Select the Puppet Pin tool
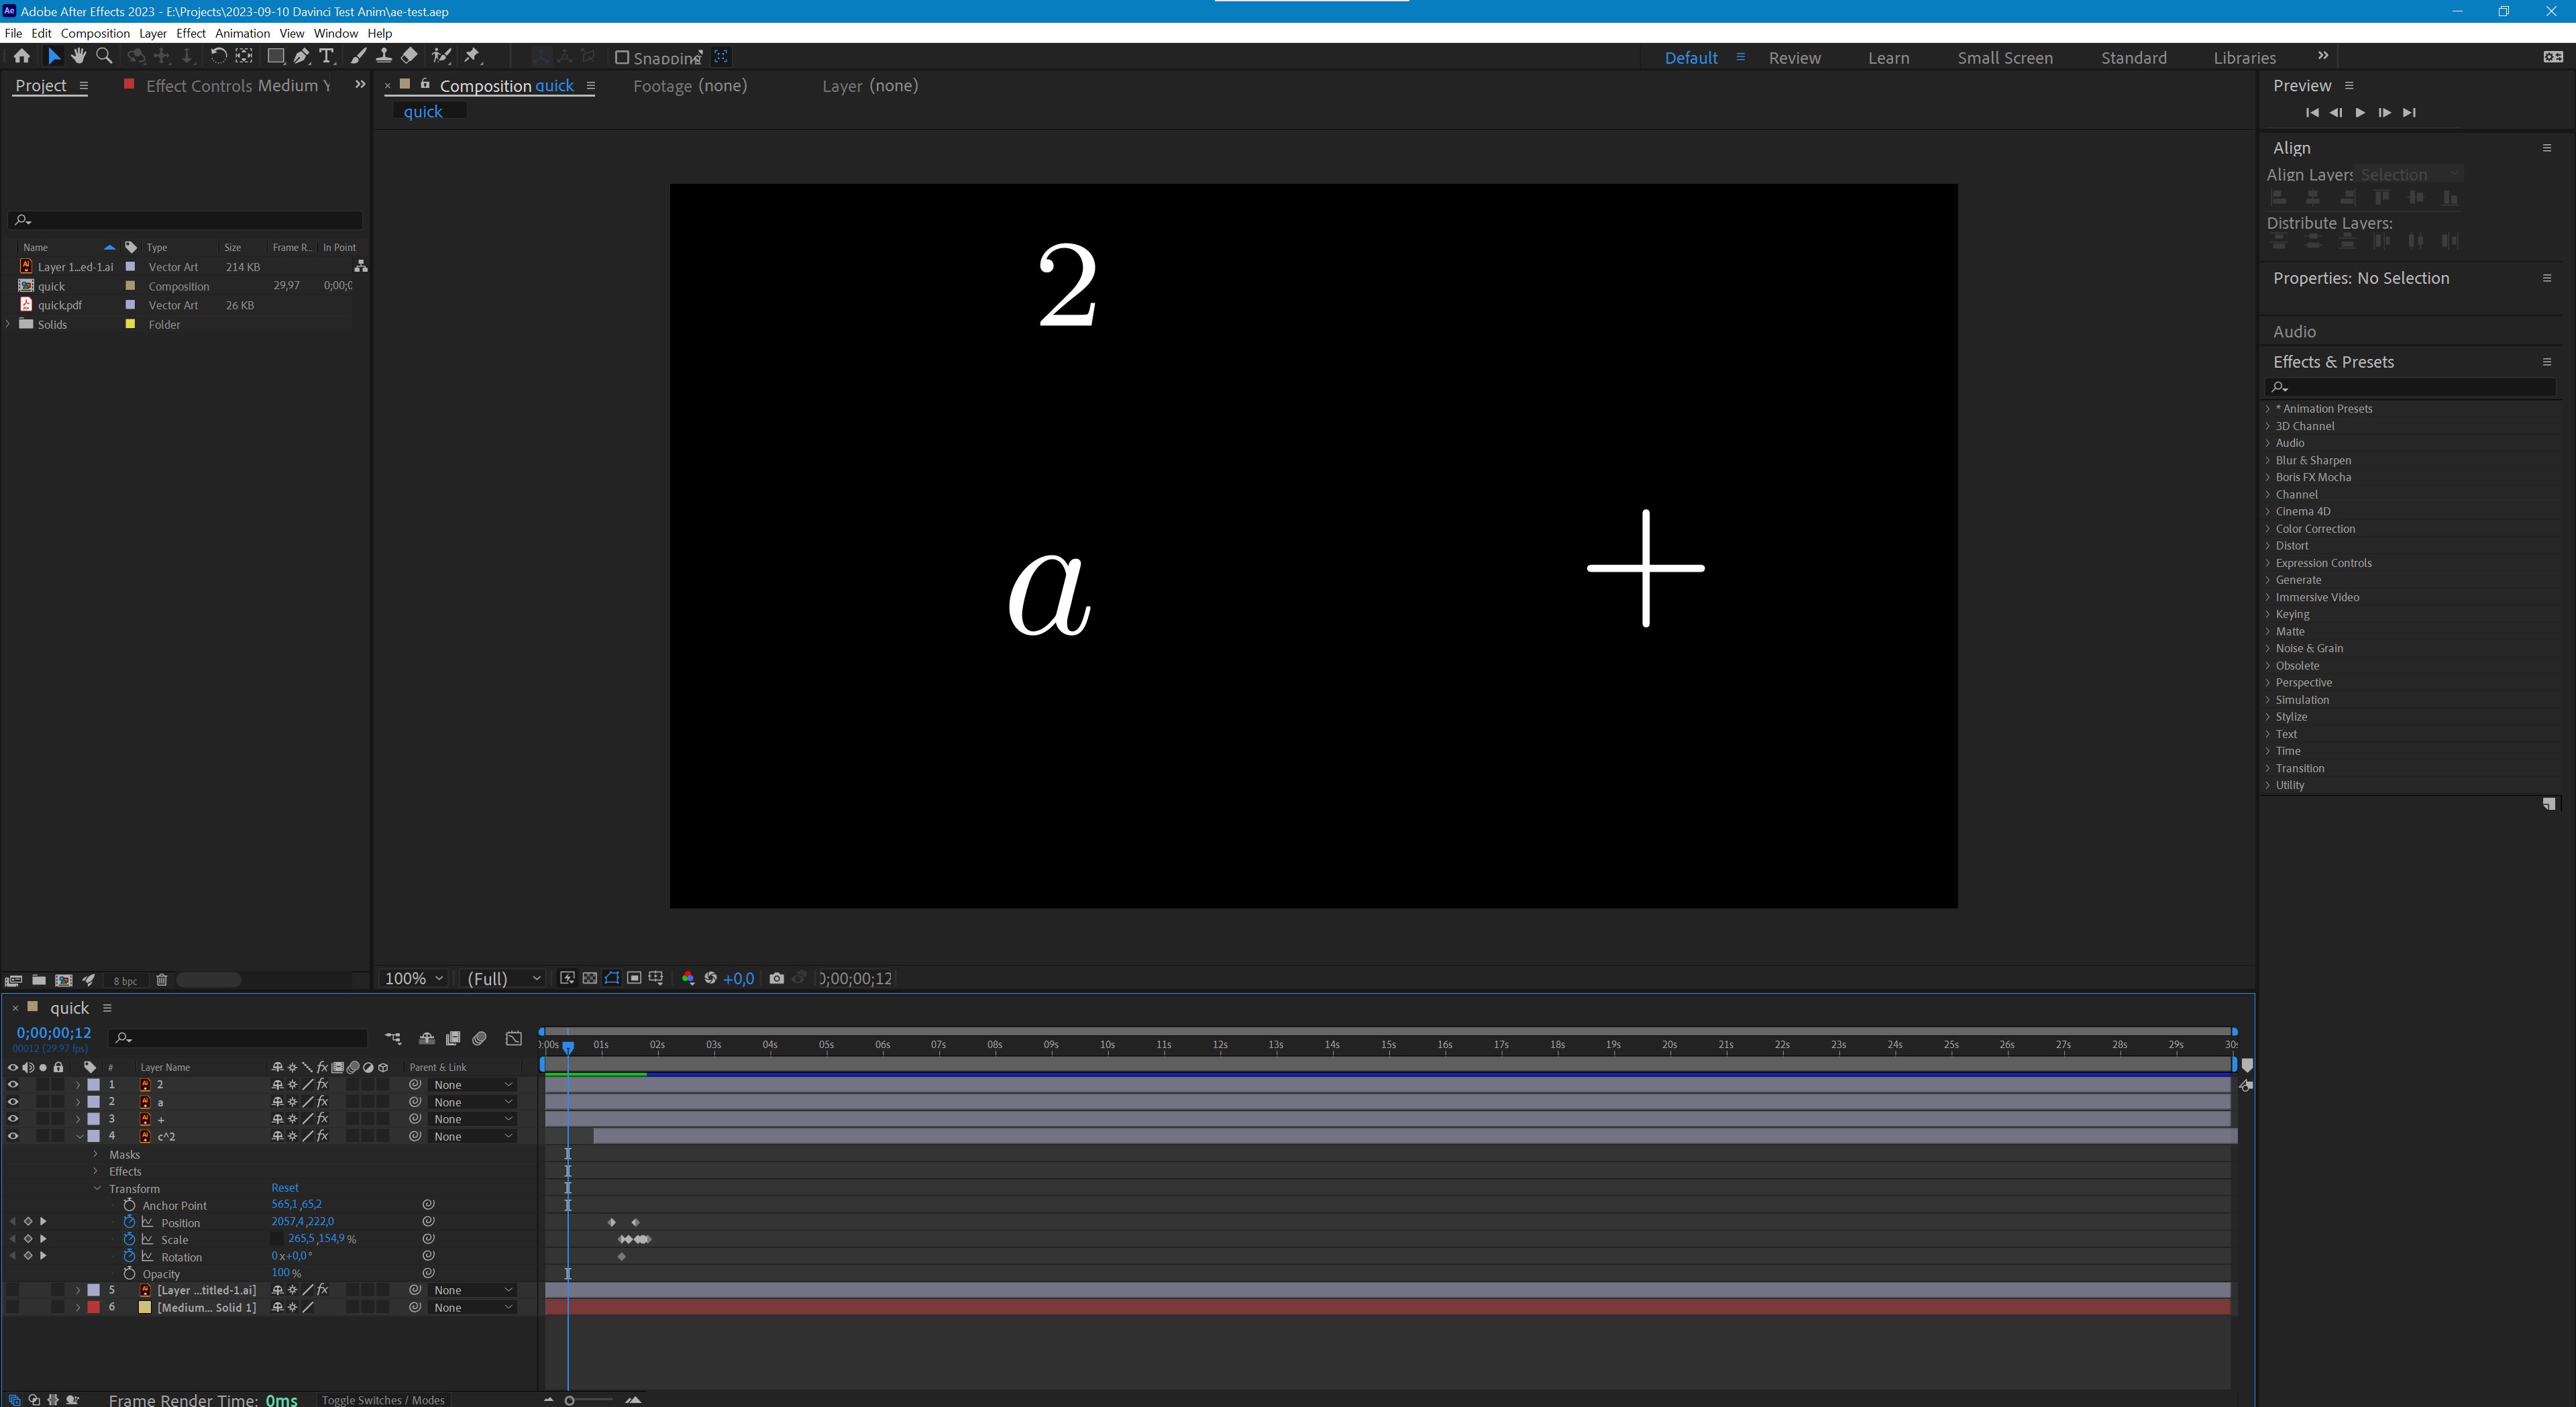Screen dimensions: 2576x1407 coord(473,56)
